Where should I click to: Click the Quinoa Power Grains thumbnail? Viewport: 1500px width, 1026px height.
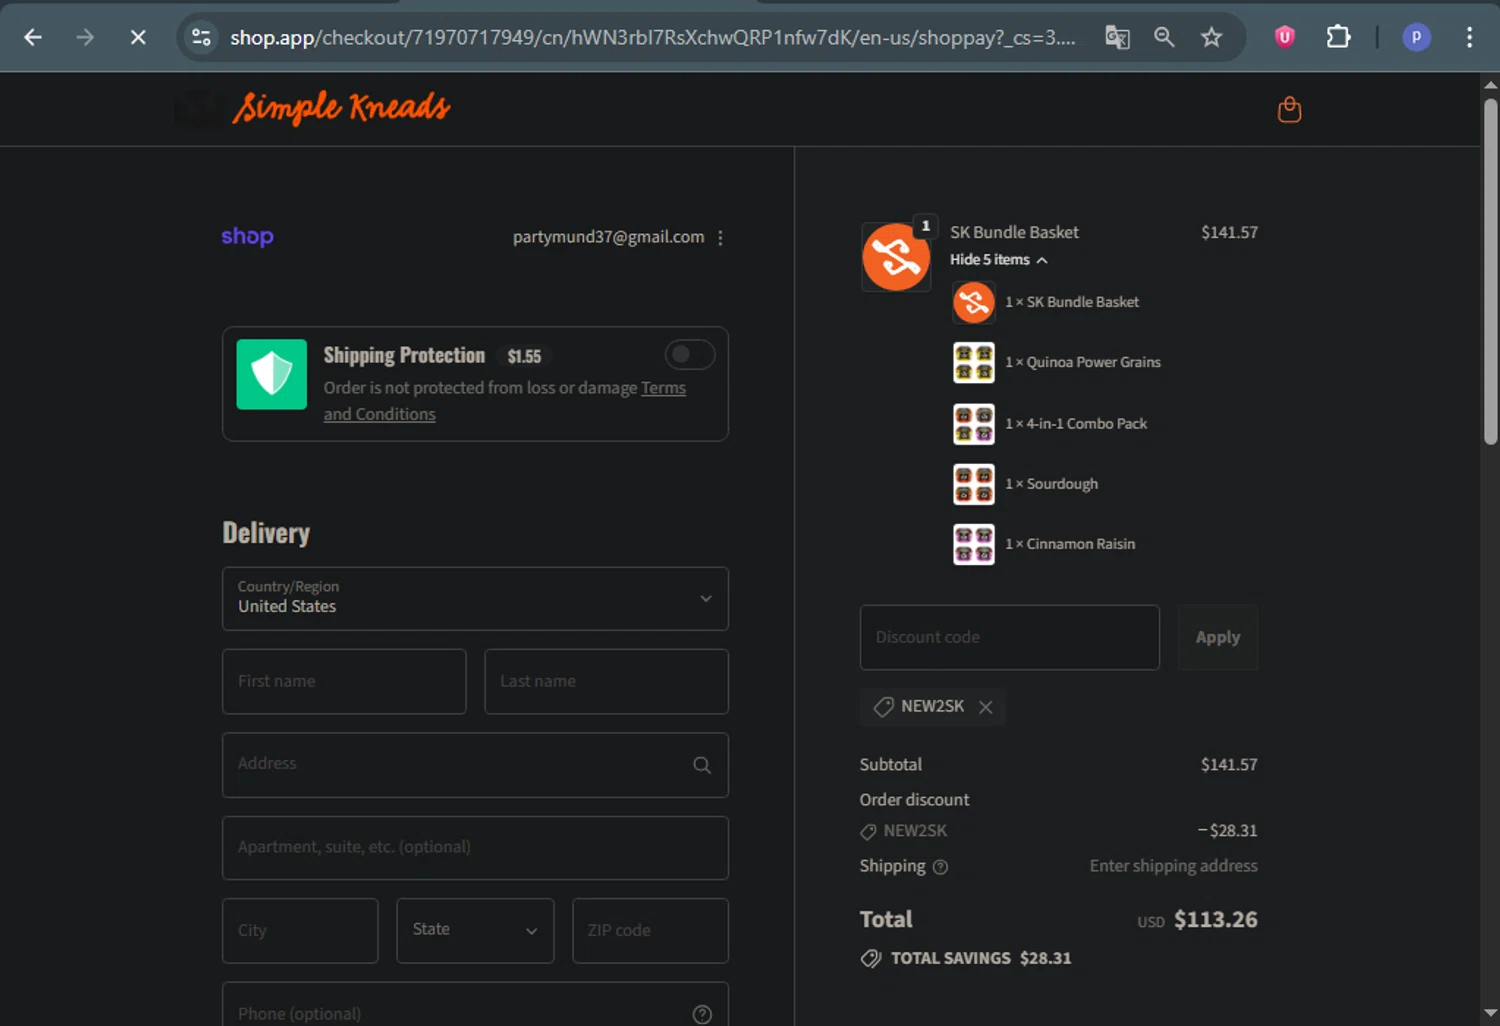tap(974, 363)
